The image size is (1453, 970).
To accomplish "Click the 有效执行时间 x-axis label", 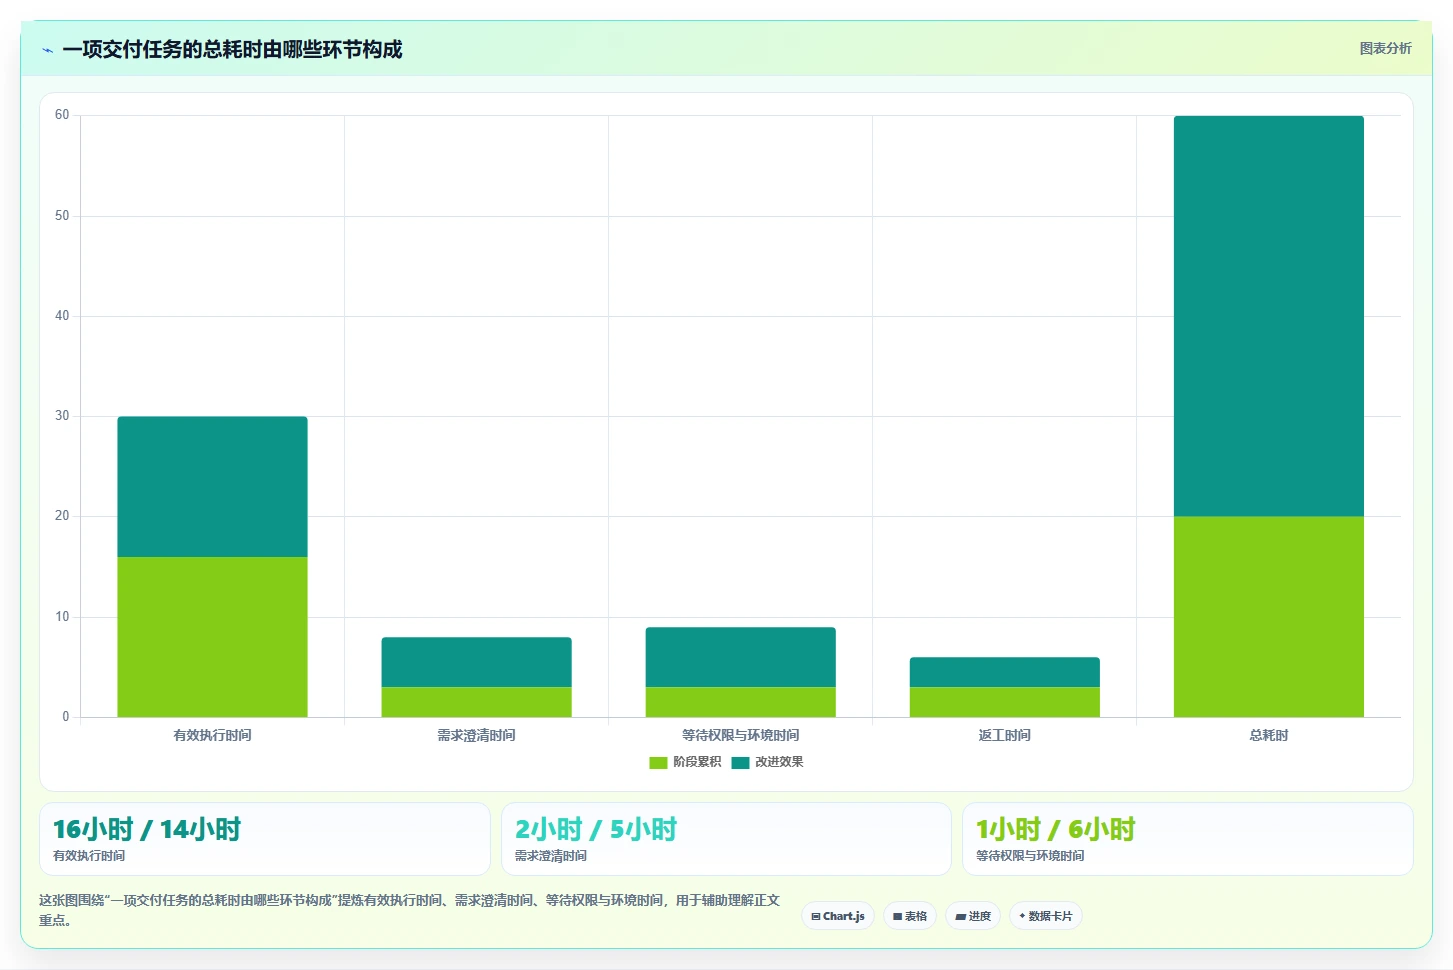I will pyautogui.click(x=212, y=735).
